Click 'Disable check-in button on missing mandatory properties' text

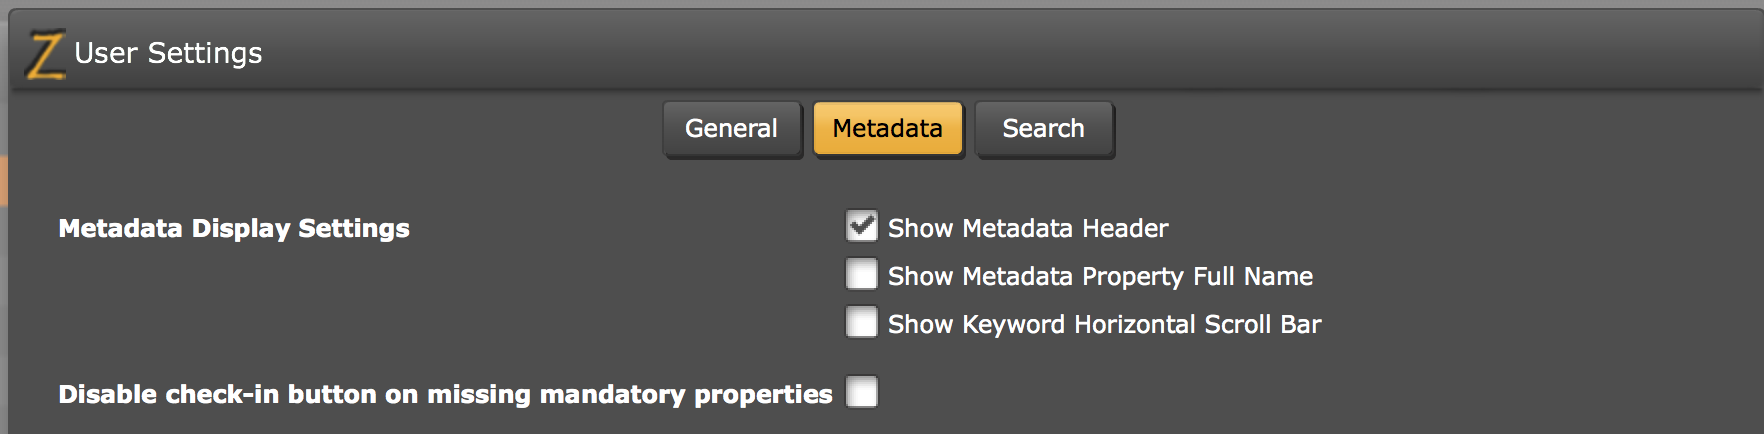pyautogui.click(x=445, y=395)
